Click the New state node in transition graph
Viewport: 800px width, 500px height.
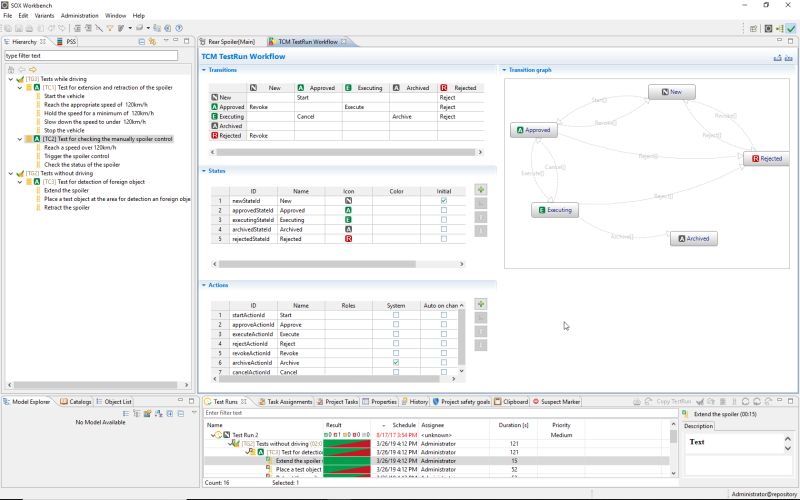pos(671,92)
